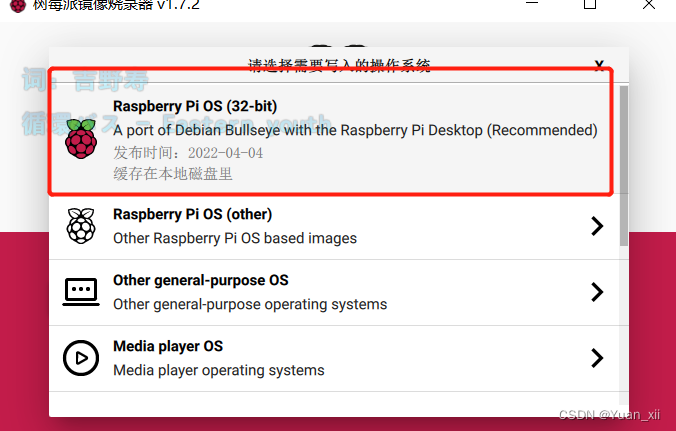The height and width of the screenshot is (431, 676).
Task: Close the Imager window
Action: (648, 4)
